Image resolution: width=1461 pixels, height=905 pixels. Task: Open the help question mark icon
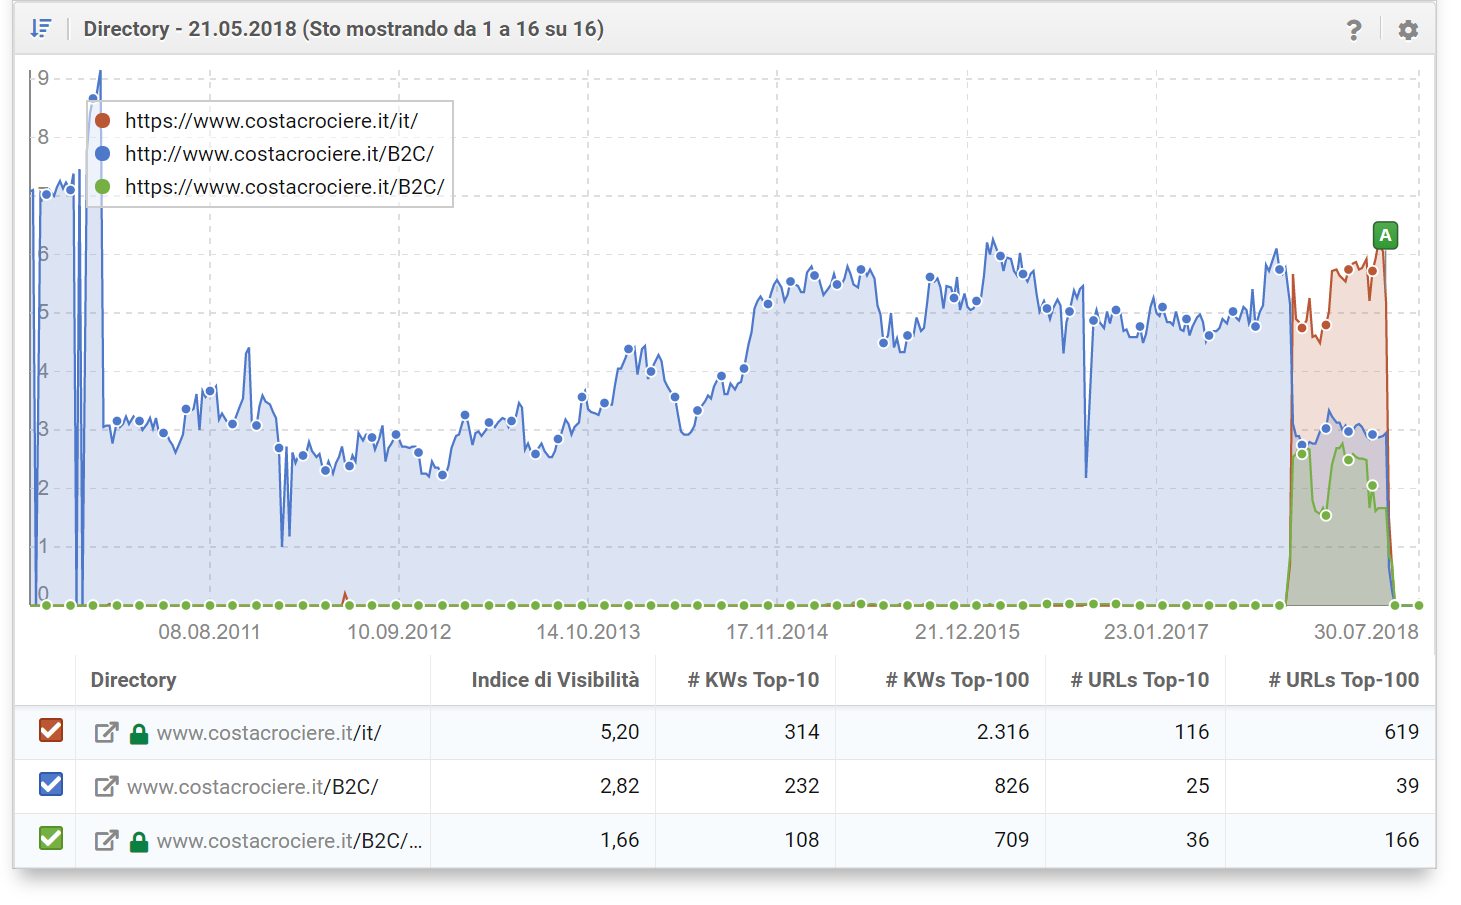[x=1354, y=30]
